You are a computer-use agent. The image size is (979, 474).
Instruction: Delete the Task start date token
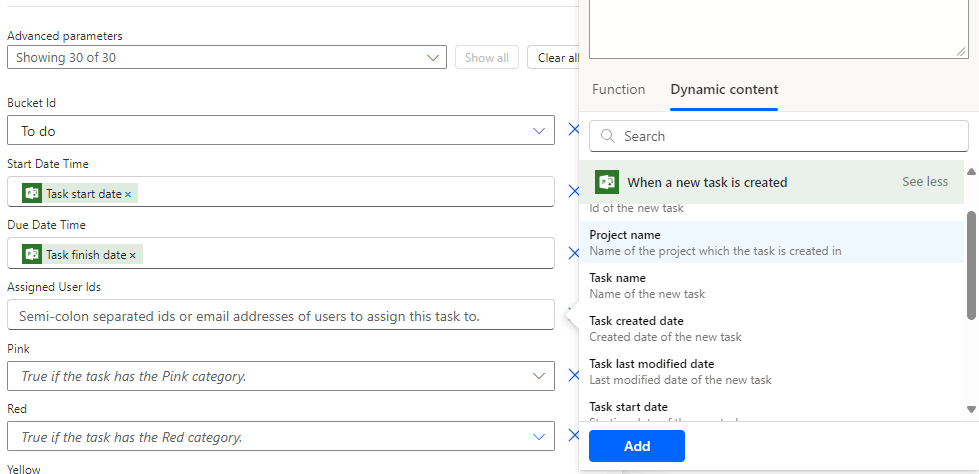click(x=128, y=194)
